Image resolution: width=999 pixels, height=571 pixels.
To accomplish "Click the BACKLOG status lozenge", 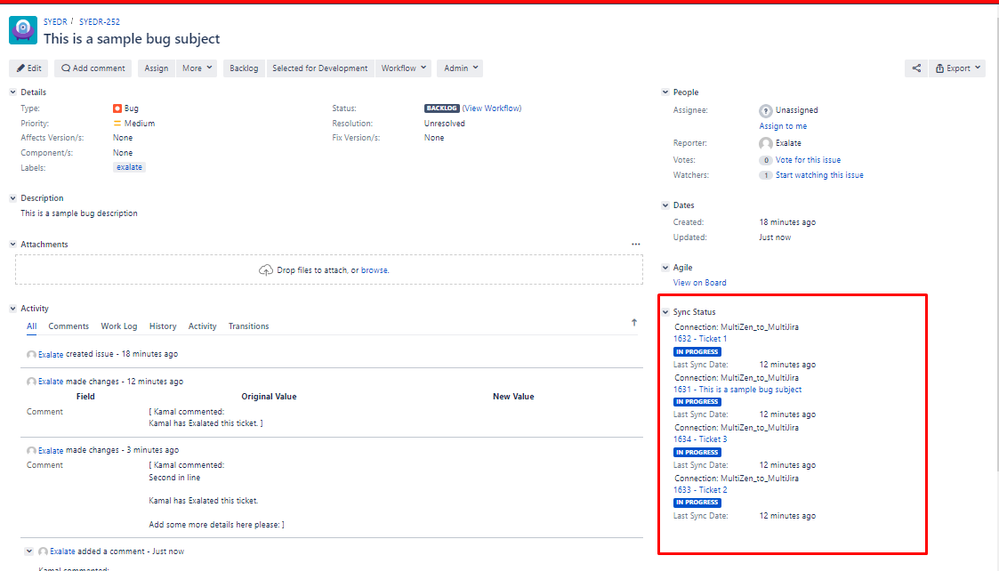I will 442,108.
